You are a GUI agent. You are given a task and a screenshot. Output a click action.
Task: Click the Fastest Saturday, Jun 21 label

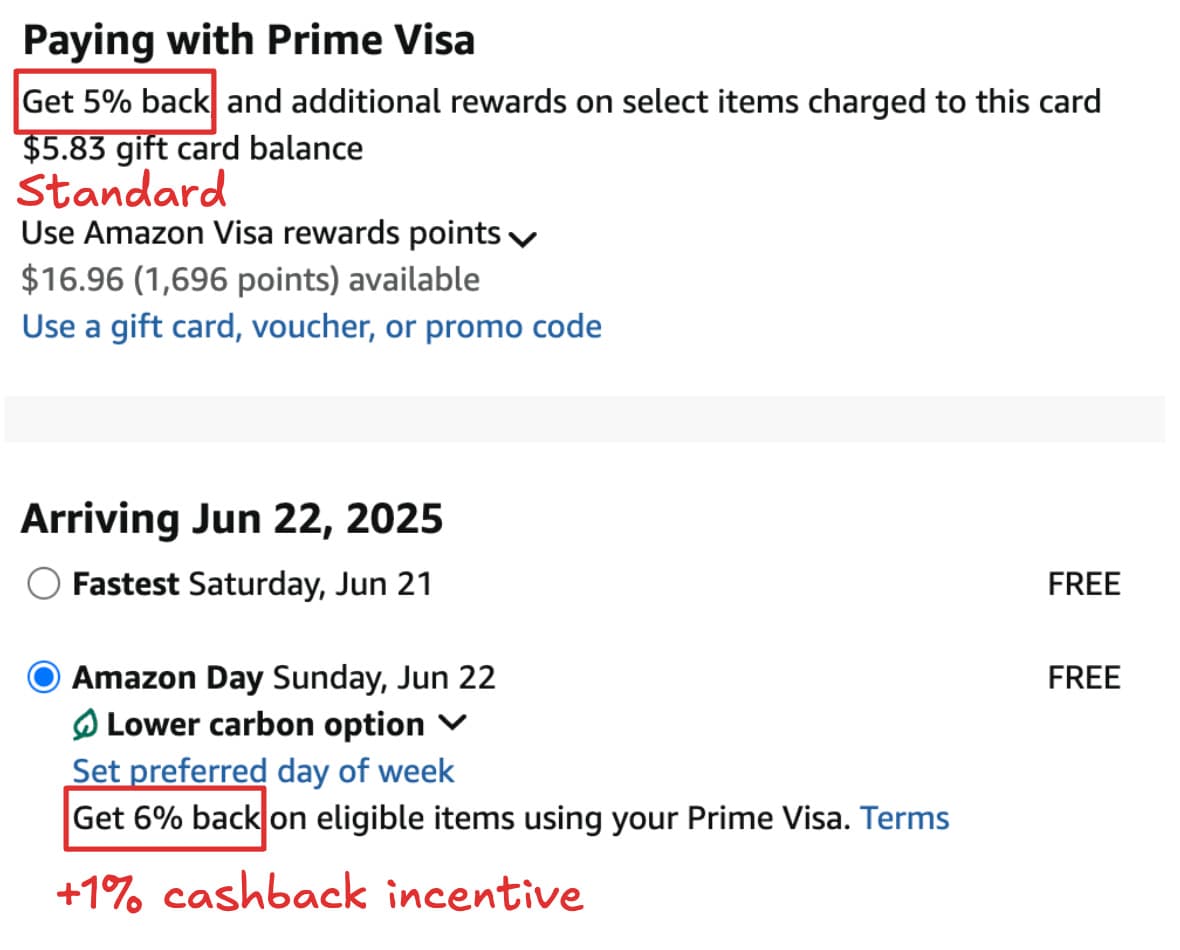point(252,584)
